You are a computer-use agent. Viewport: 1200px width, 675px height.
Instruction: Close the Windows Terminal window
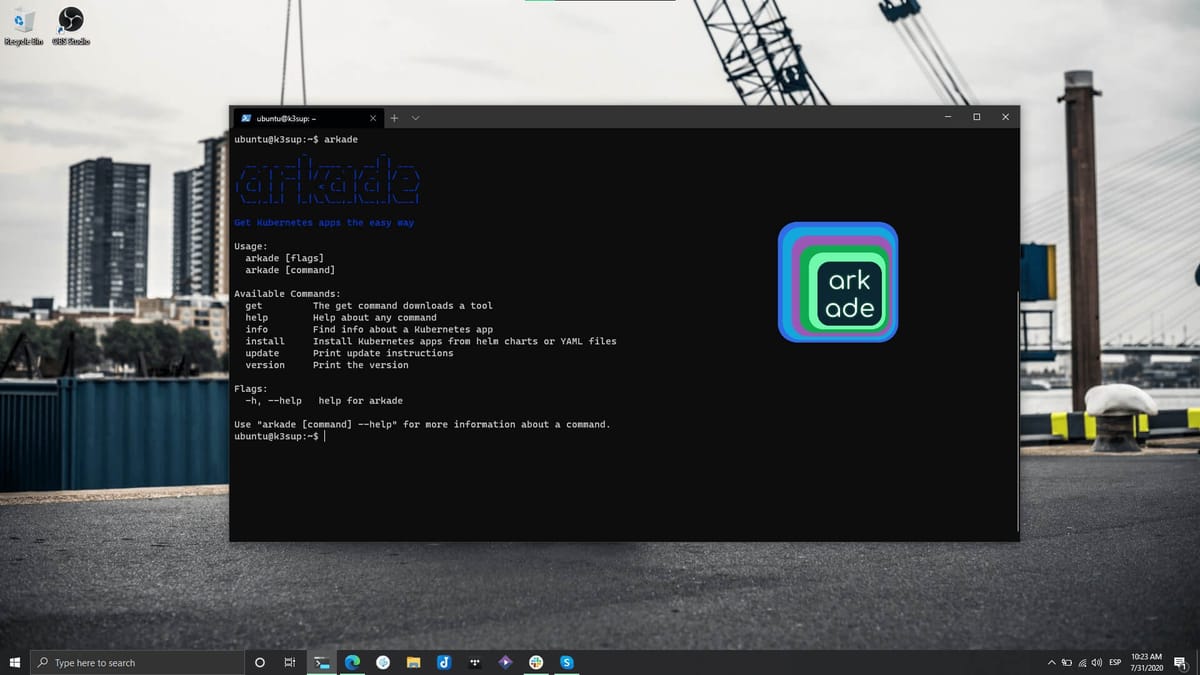pyautogui.click(x=1005, y=117)
